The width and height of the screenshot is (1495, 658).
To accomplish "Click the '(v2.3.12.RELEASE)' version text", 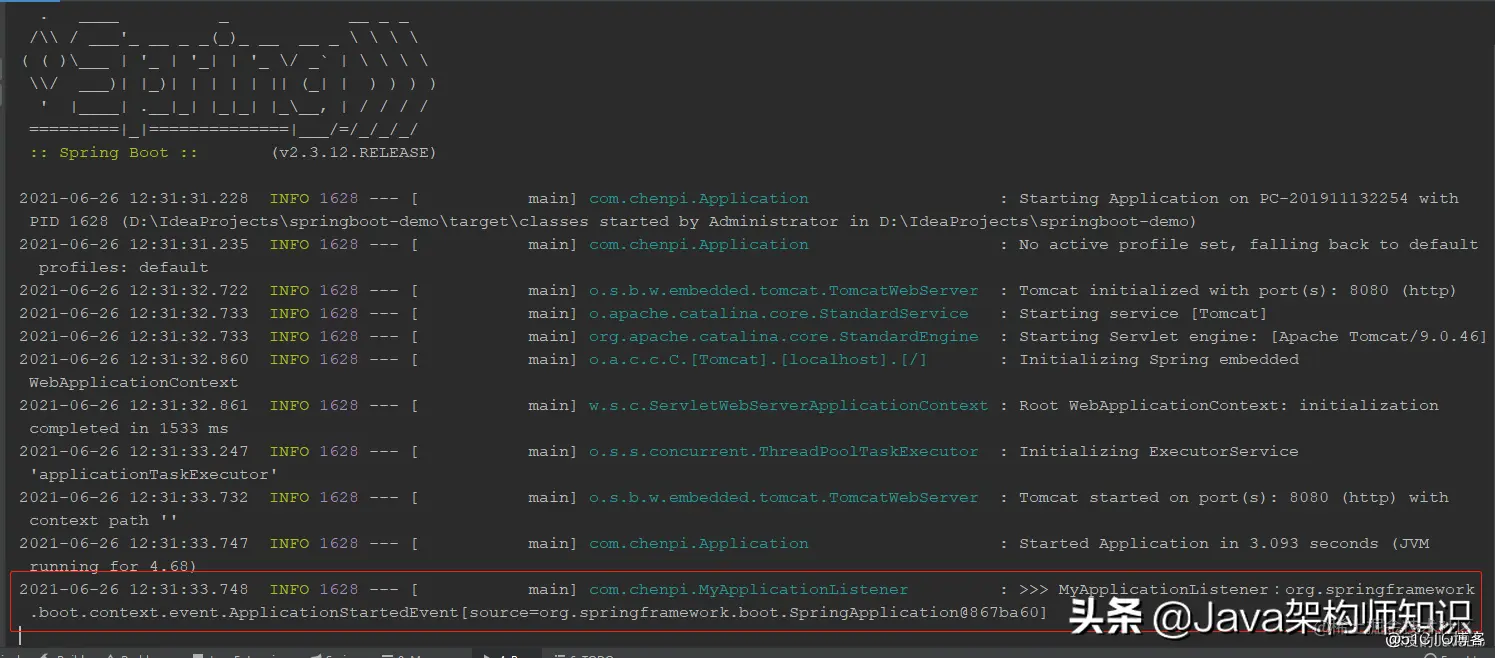I will [353, 153].
